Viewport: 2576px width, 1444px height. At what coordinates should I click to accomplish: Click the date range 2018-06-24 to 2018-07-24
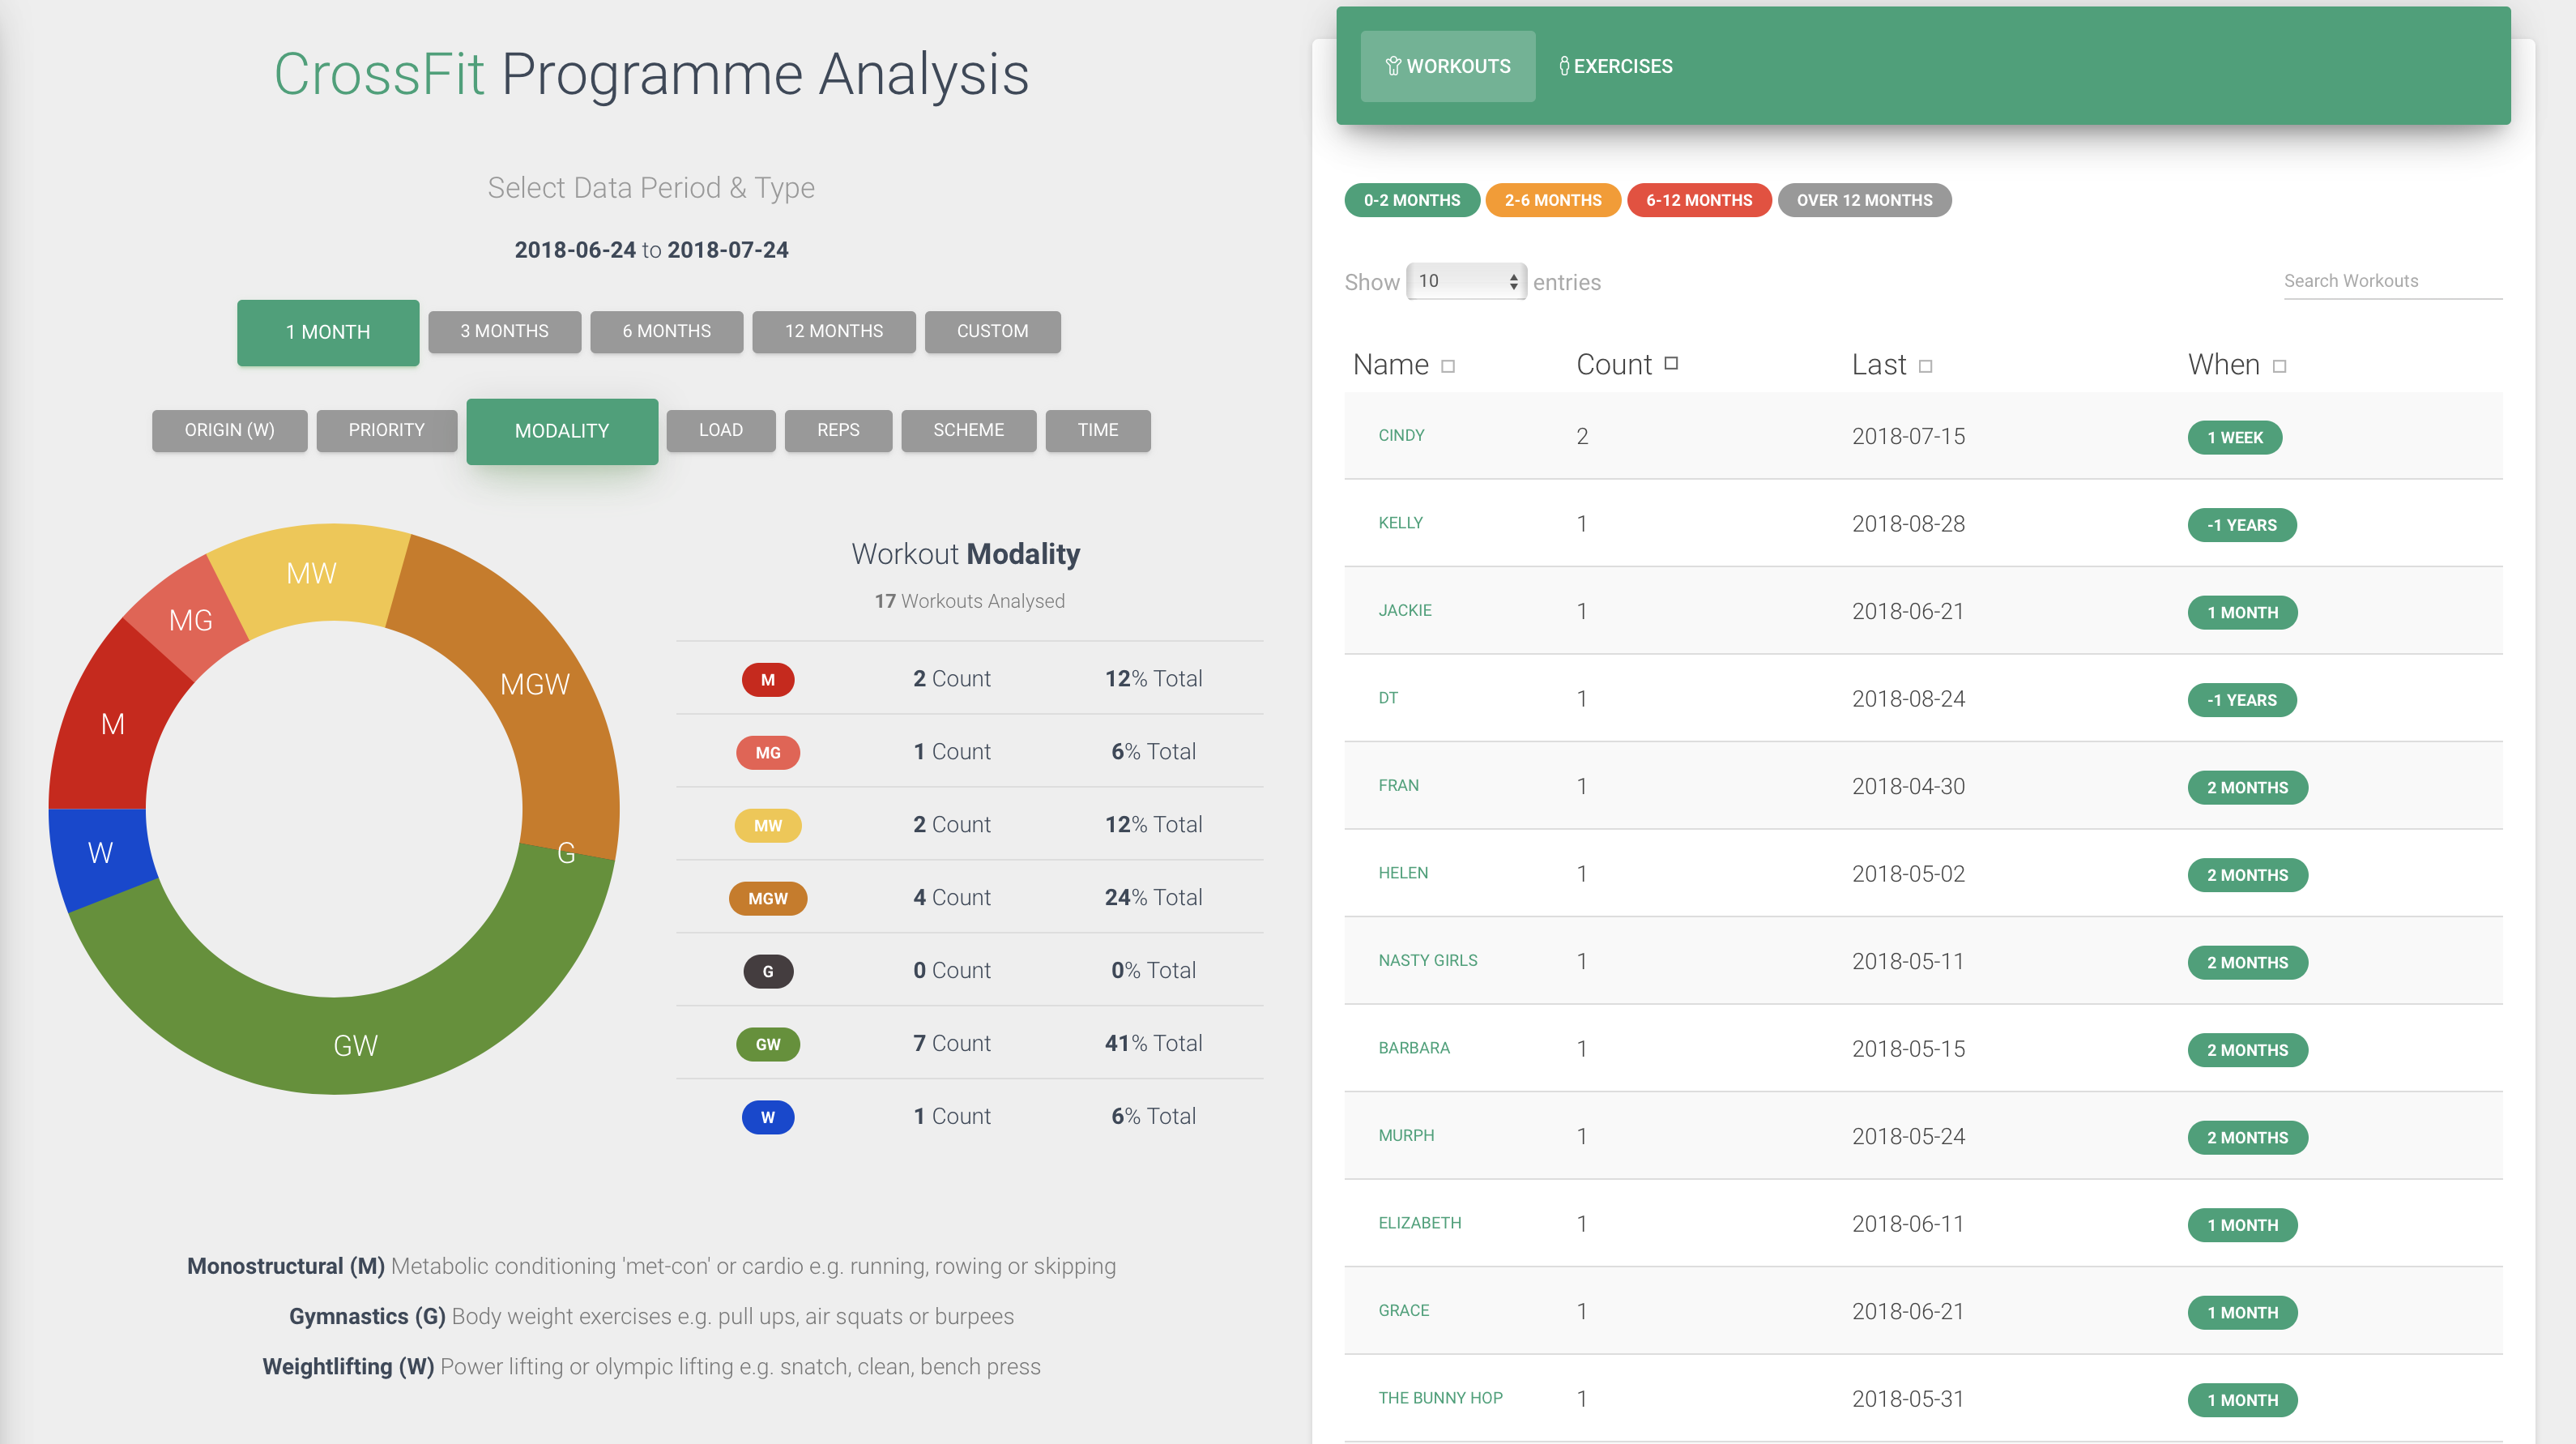tap(651, 250)
